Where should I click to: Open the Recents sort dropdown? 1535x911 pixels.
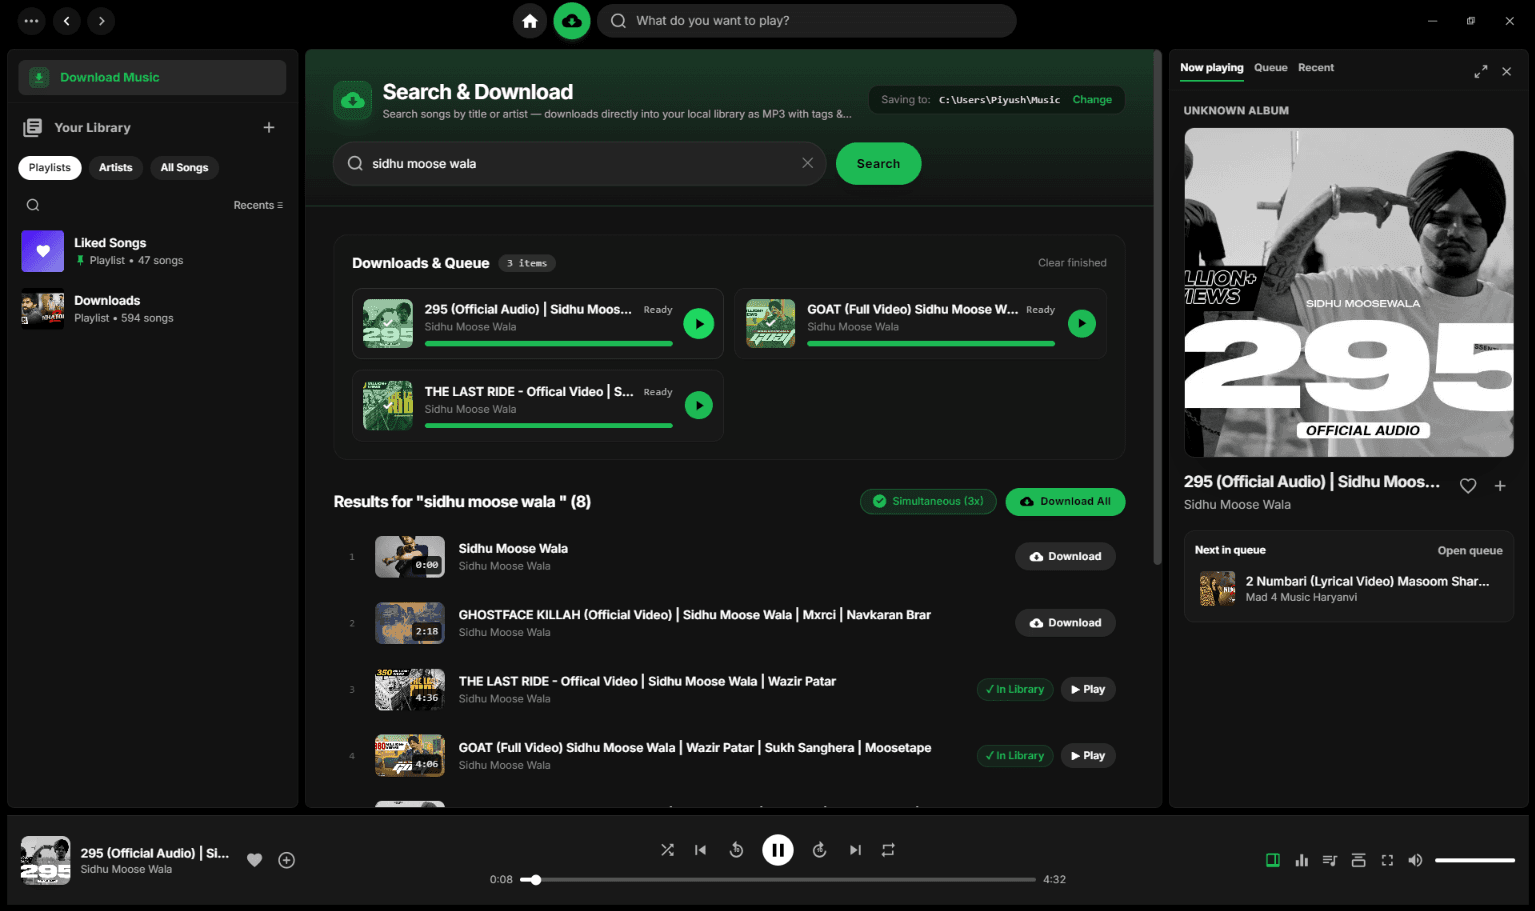[258, 205]
